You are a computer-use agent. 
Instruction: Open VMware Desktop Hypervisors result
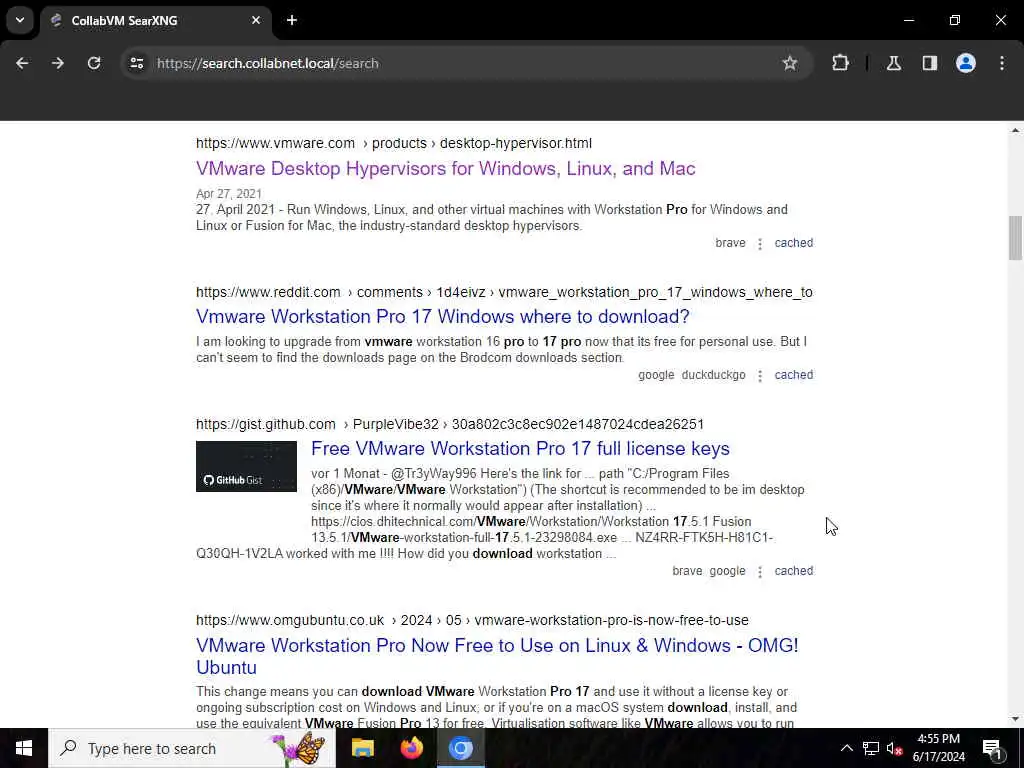(x=445, y=168)
